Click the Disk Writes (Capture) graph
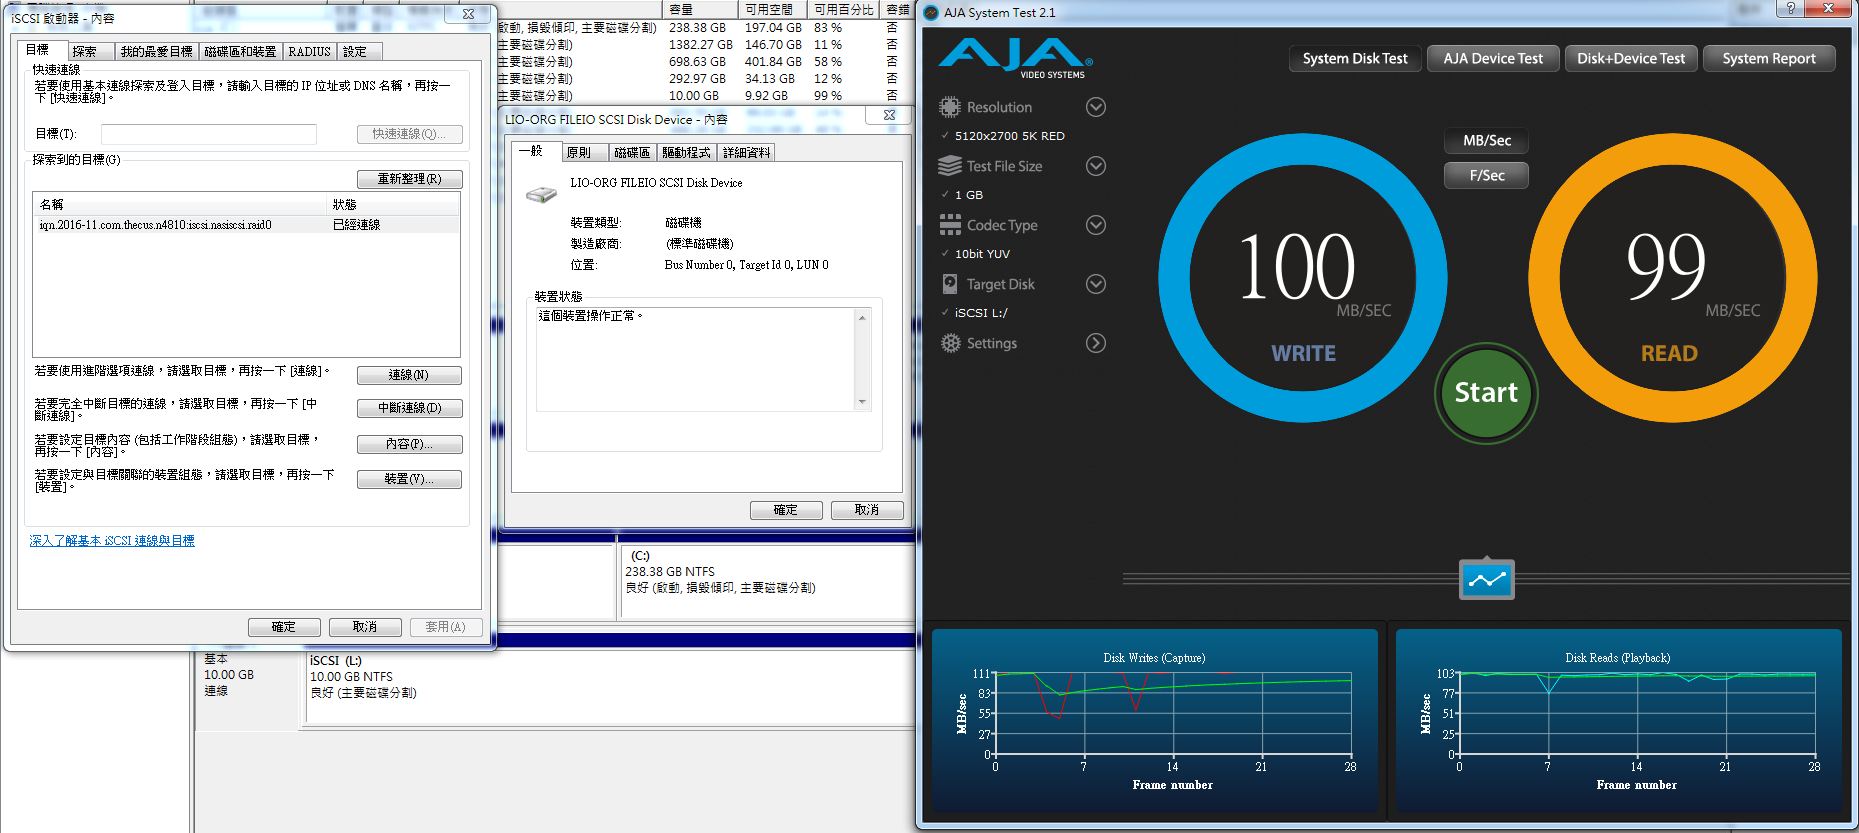This screenshot has height=833, width=1859. (x=1154, y=719)
